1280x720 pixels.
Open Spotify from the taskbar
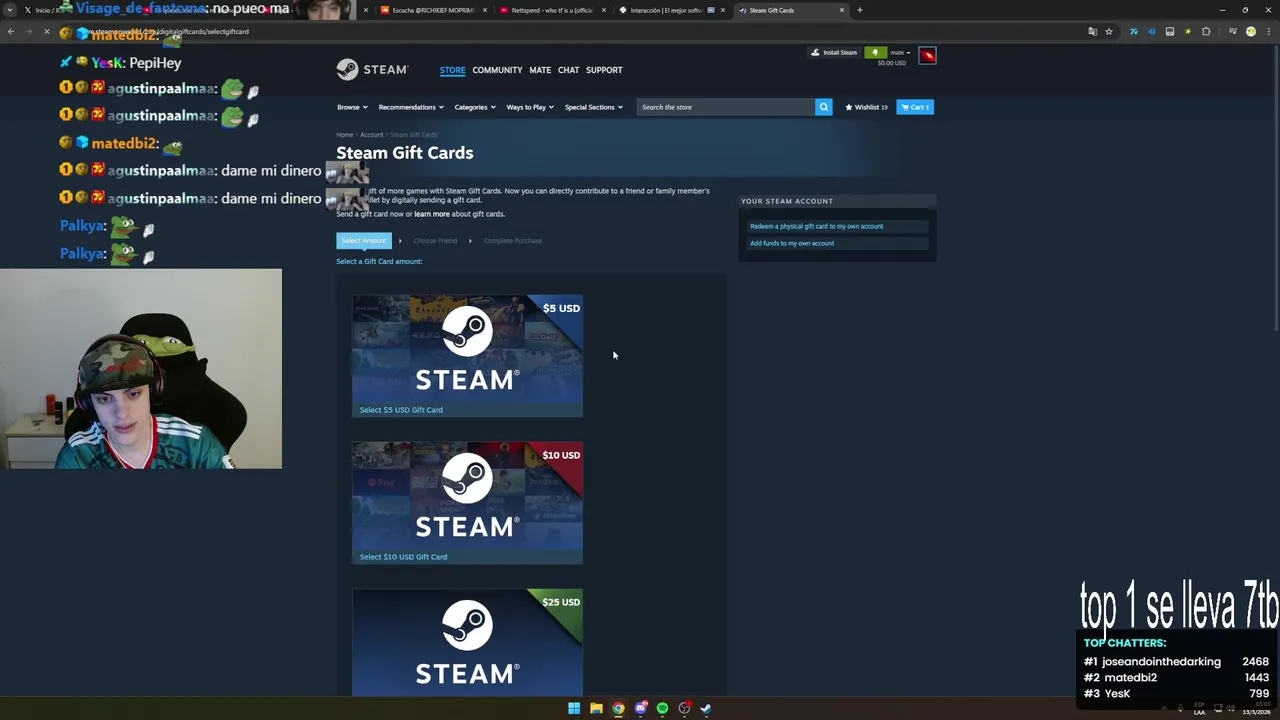tap(662, 708)
